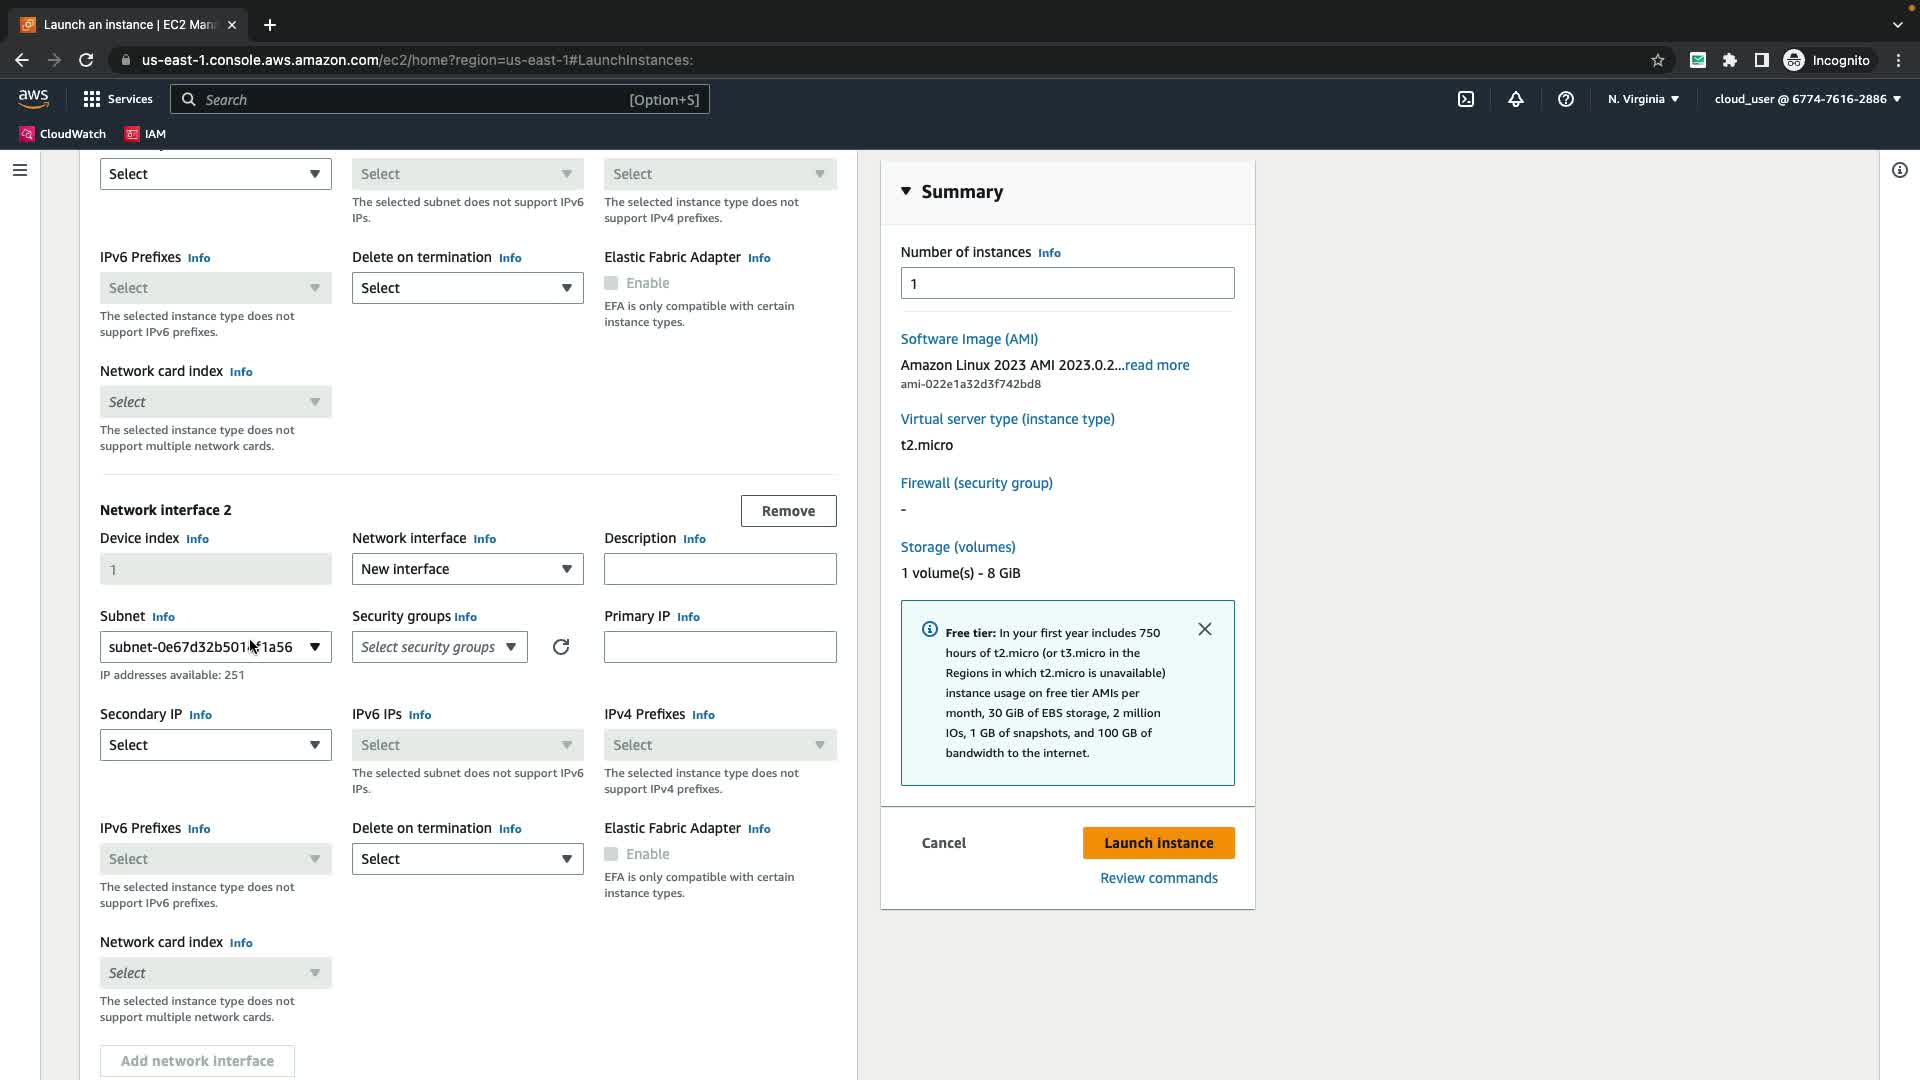Dismiss the Free tier info box

[1204, 629]
